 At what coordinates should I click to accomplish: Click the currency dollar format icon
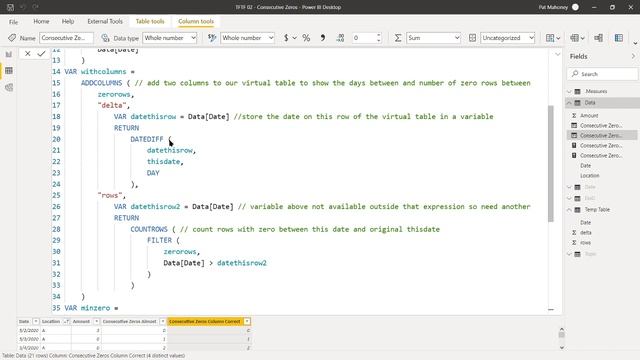pos(286,38)
